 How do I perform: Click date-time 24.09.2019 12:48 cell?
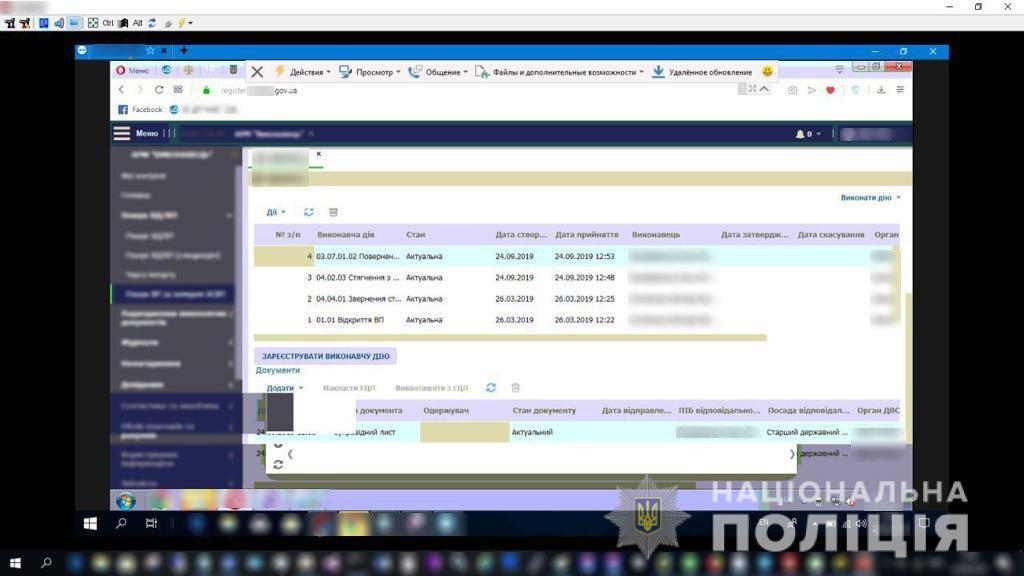click(584, 278)
